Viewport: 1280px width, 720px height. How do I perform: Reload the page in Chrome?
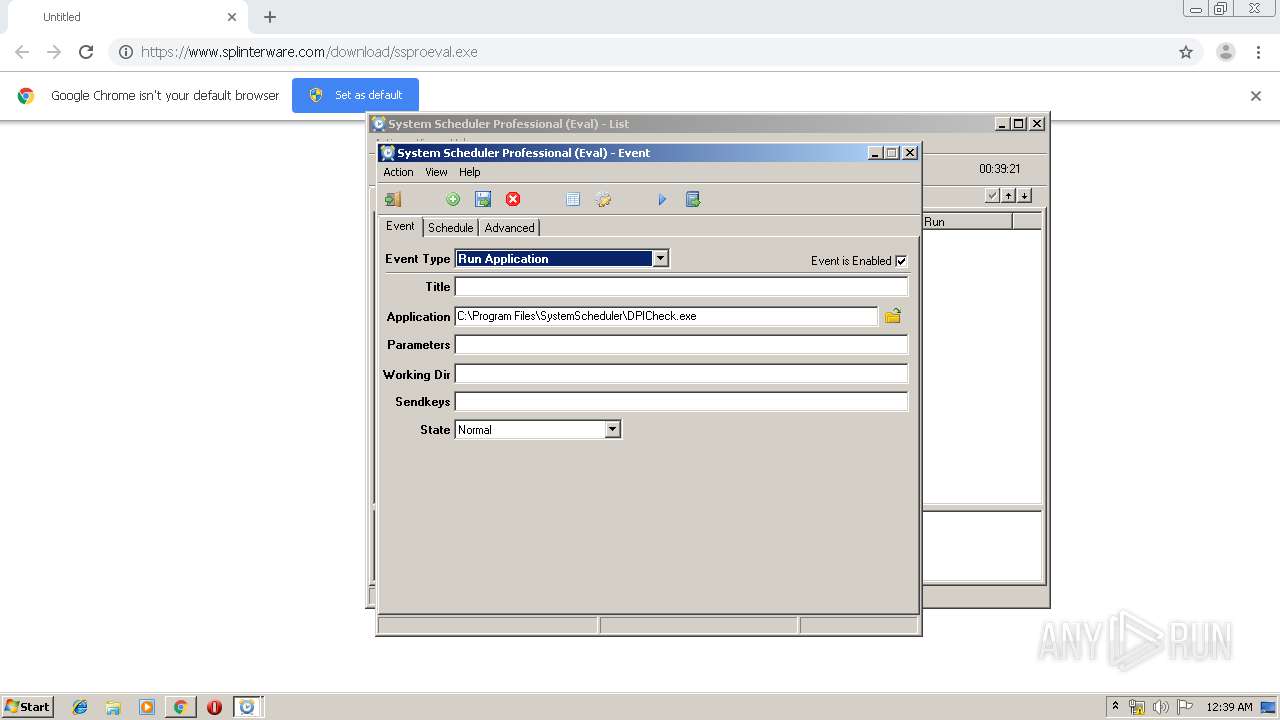pos(86,52)
